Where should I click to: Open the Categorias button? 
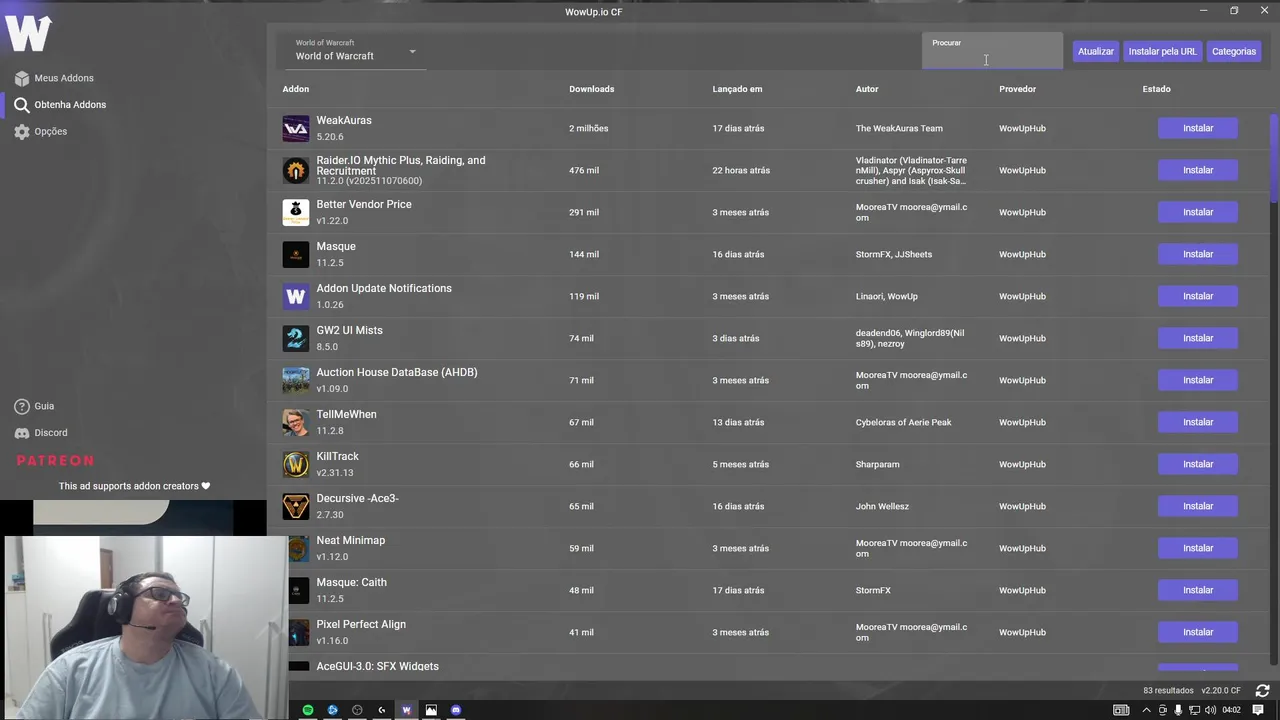[1234, 51]
